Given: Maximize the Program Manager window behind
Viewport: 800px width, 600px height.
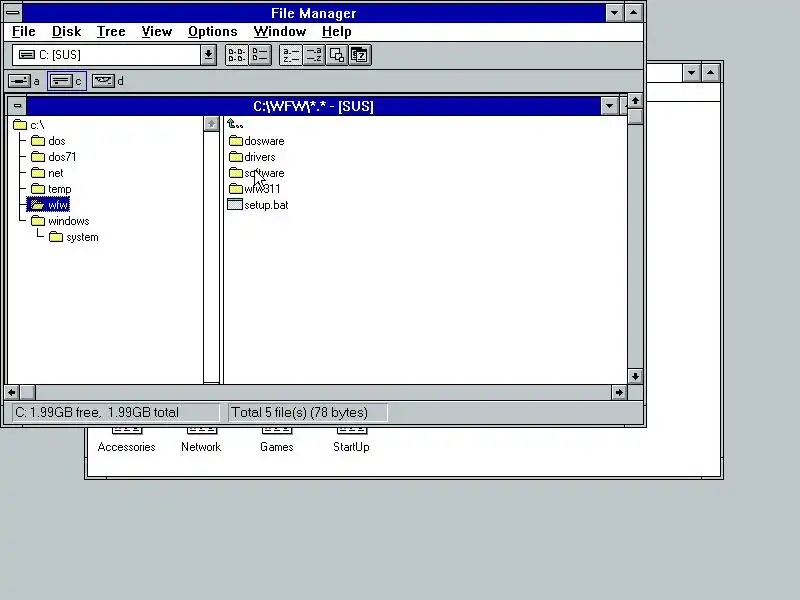Looking at the screenshot, I should click(711, 72).
